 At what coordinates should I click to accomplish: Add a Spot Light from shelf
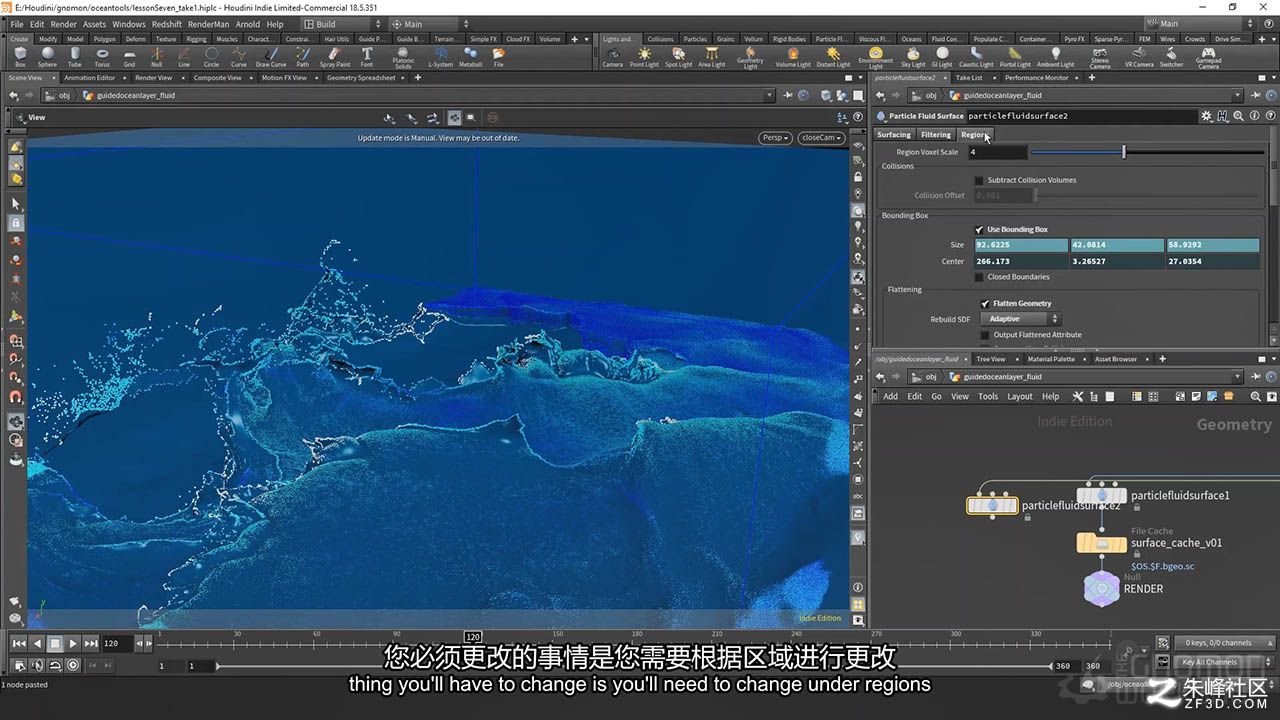(x=678, y=57)
